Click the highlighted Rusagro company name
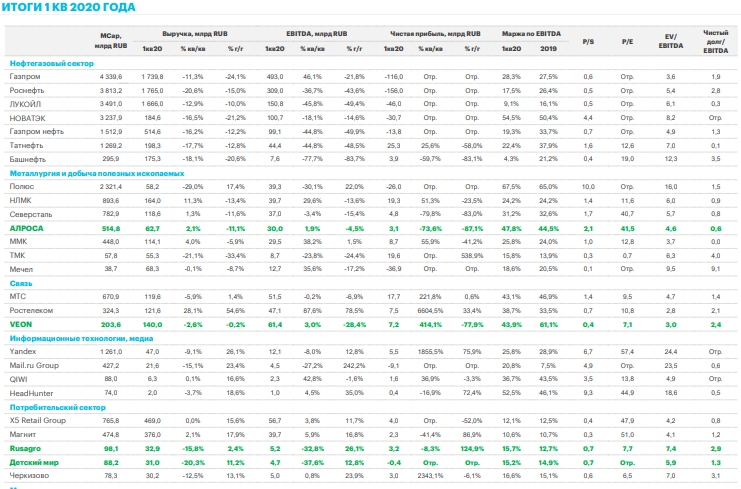Screen dimensions: 741x489 click(x=25, y=450)
